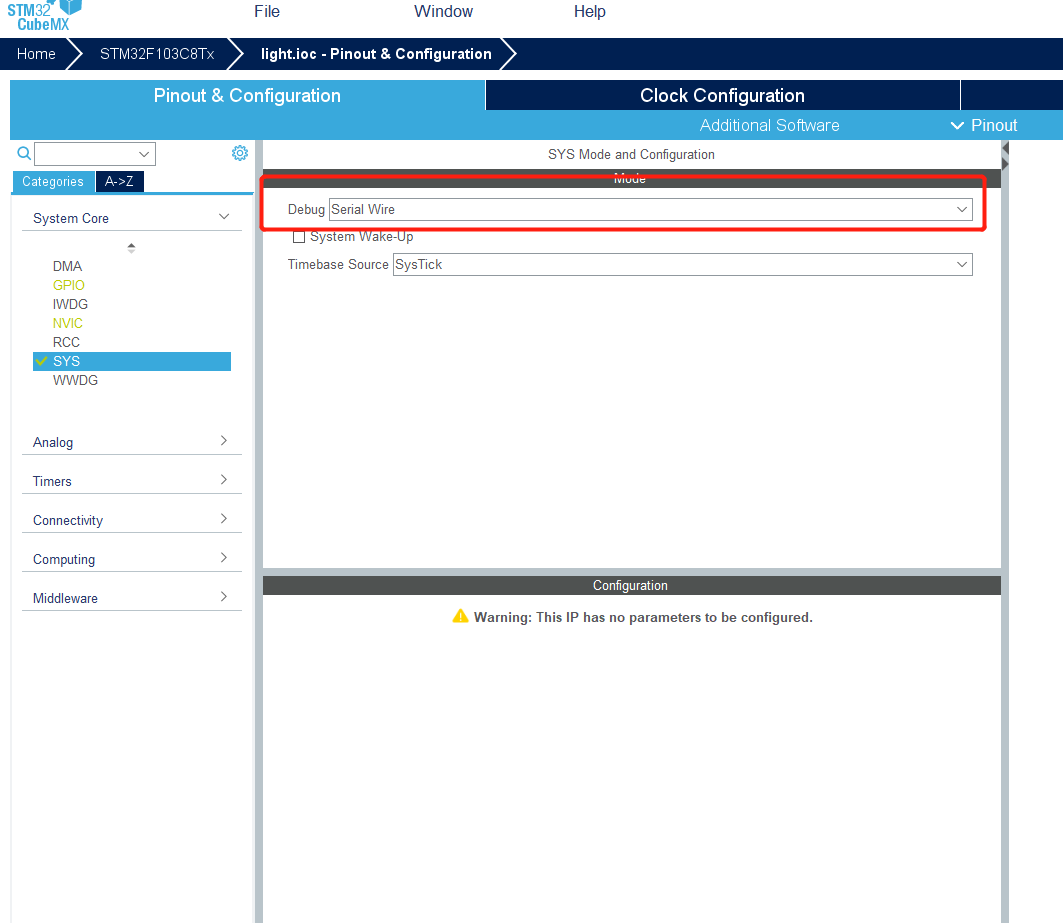Viewport: 1063px width, 923px height.
Task: Select NVIC in System Core list
Action: coord(68,323)
